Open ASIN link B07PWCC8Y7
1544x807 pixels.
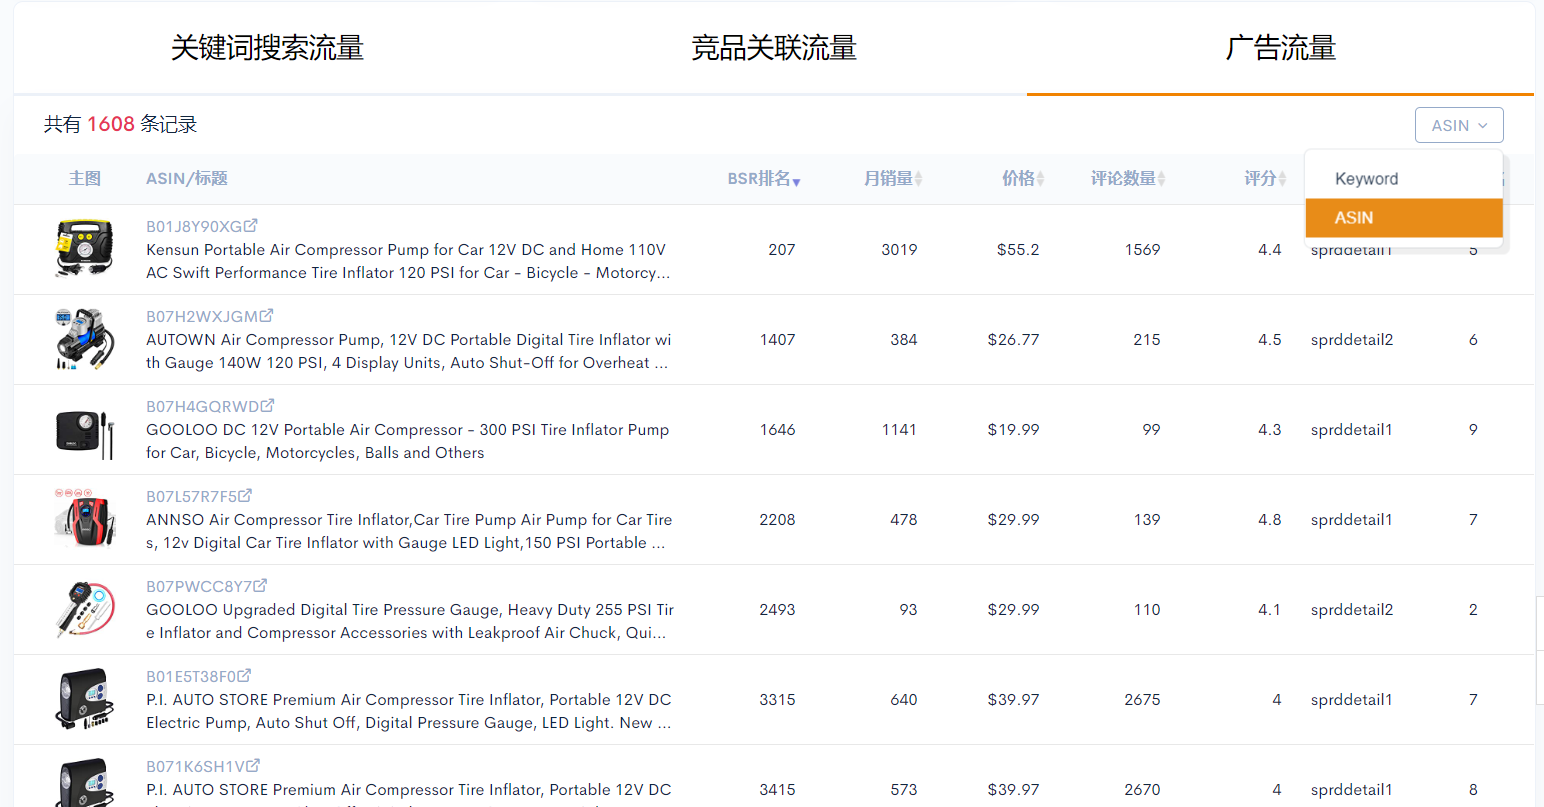199,586
